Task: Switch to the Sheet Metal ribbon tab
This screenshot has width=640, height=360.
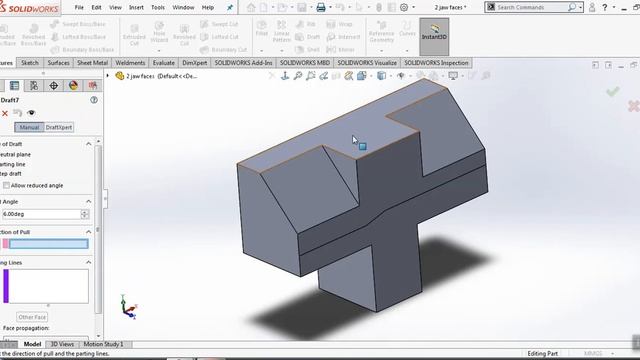Action: click(x=92, y=63)
